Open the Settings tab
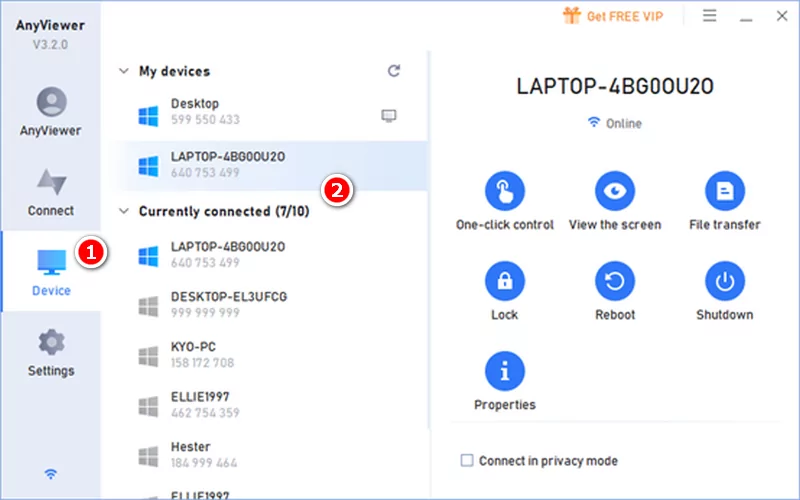This screenshot has width=800, height=500. click(x=51, y=353)
